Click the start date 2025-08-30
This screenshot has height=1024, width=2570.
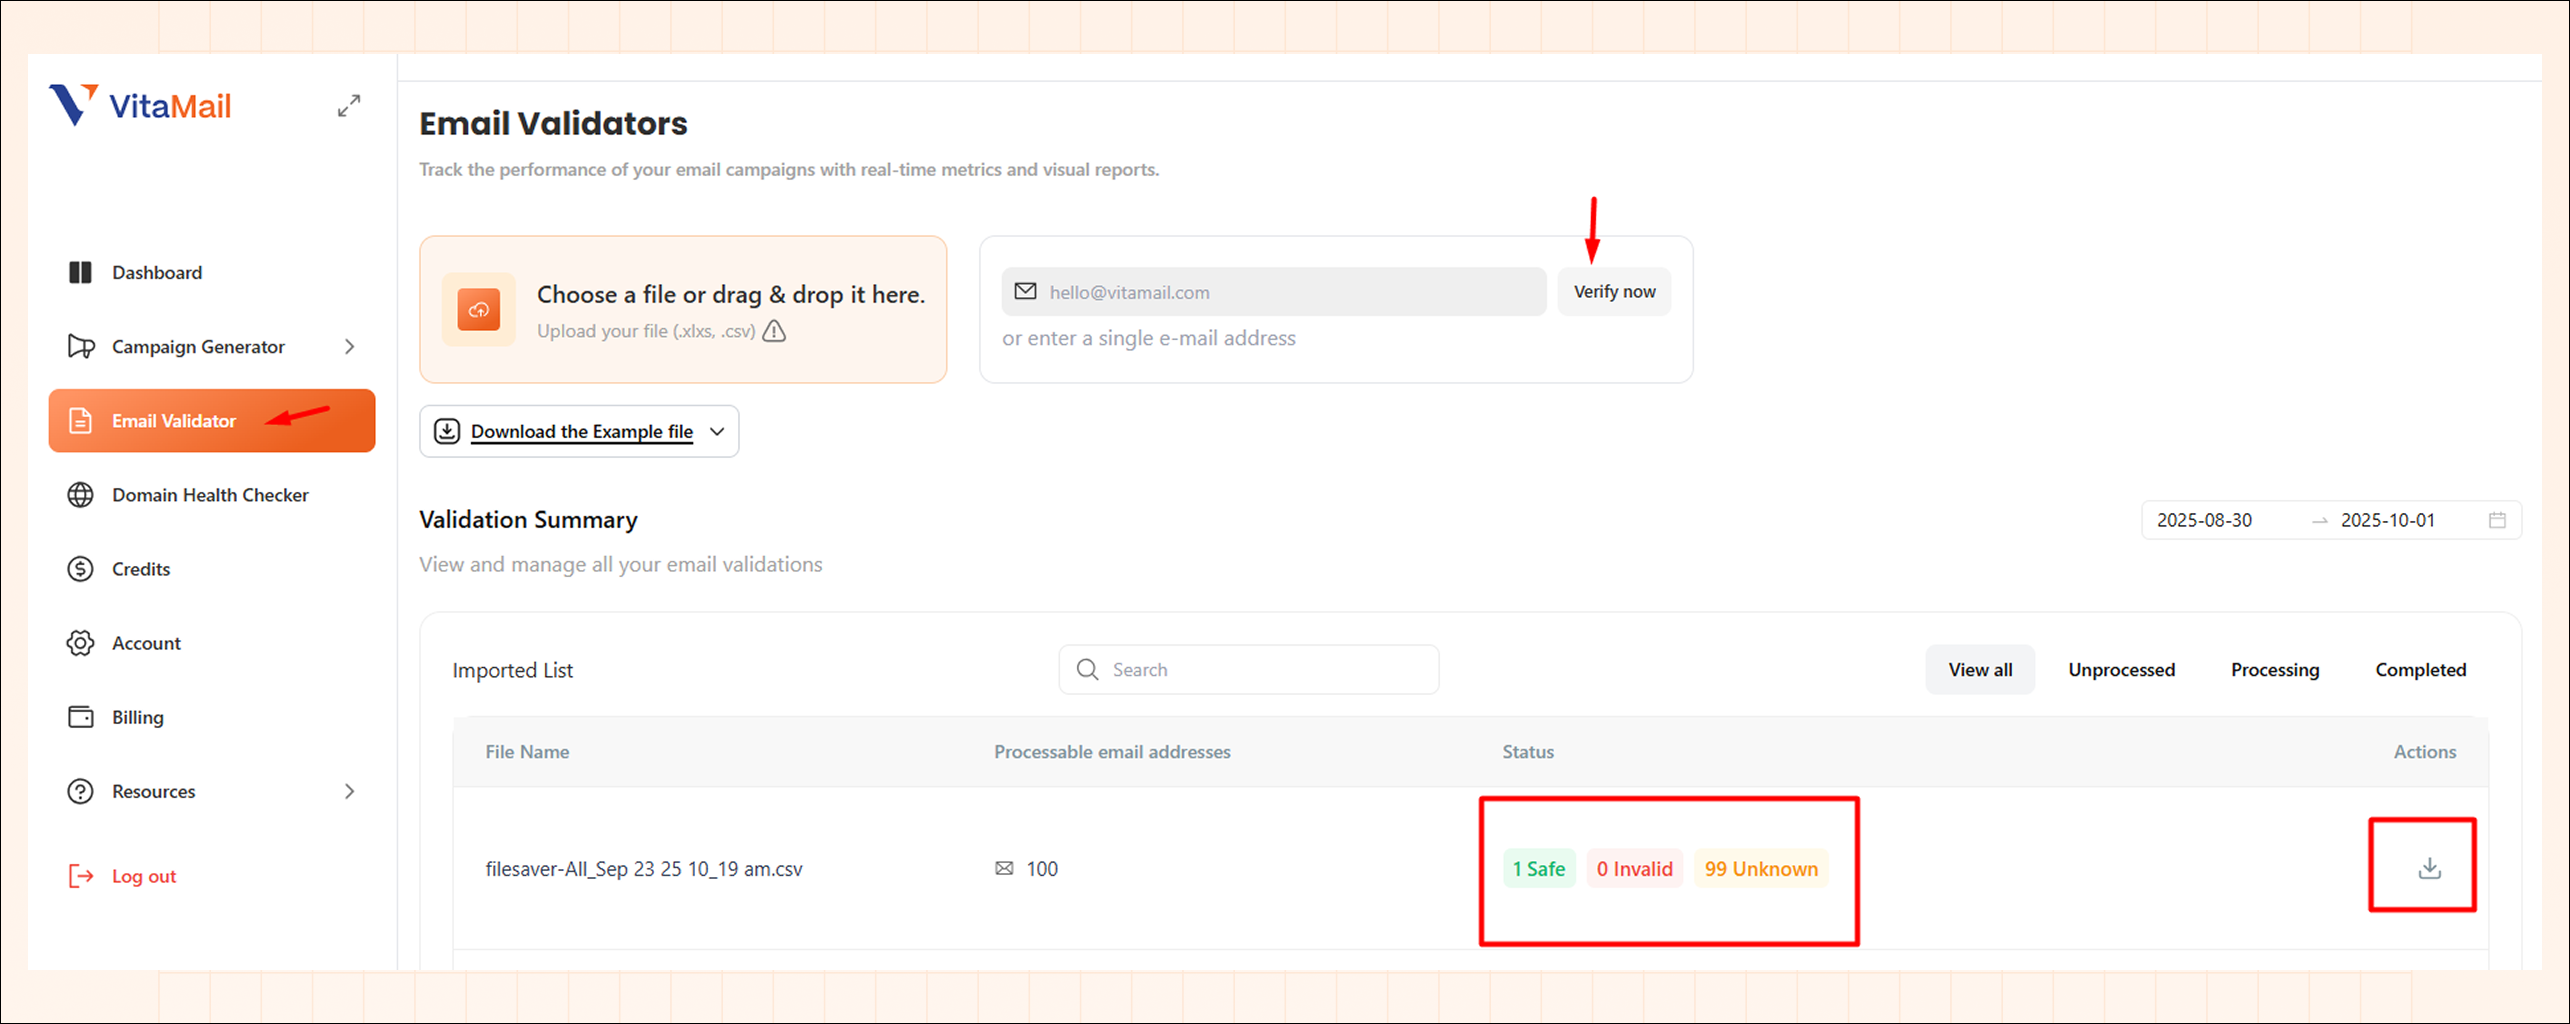[2204, 520]
